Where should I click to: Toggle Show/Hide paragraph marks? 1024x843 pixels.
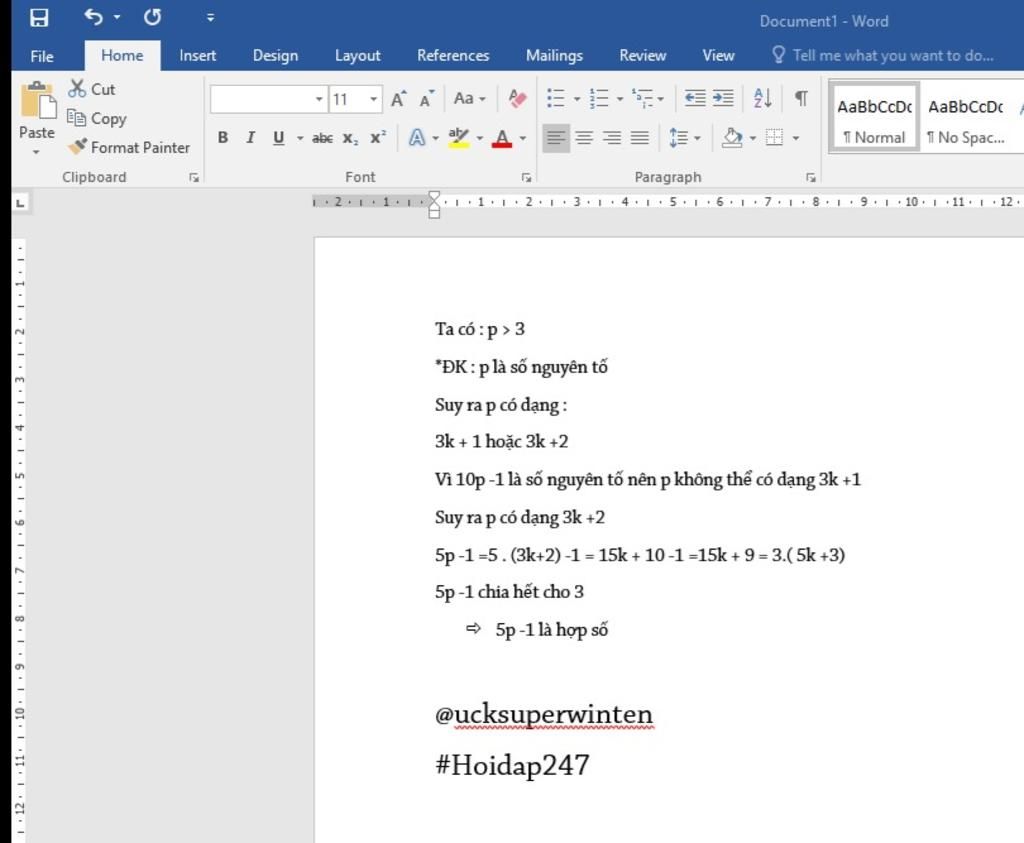click(x=801, y=99)
